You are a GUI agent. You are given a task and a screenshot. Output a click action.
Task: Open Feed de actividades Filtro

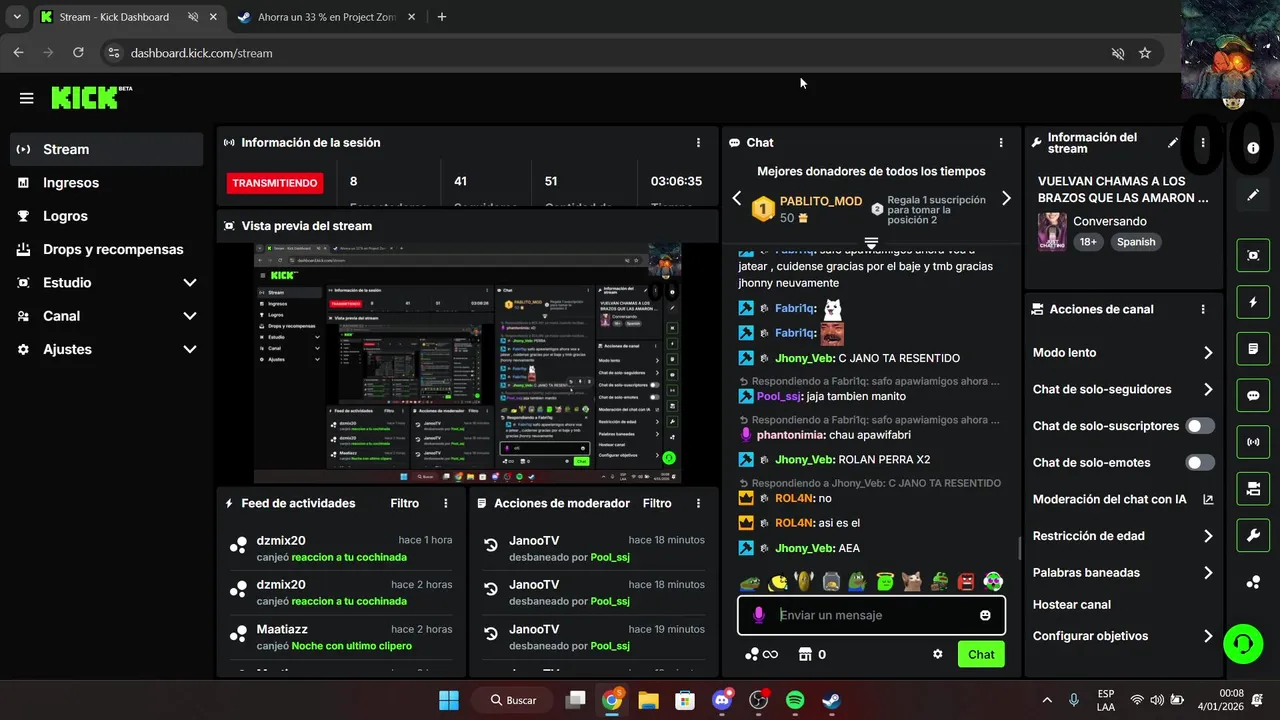[405, 504]
